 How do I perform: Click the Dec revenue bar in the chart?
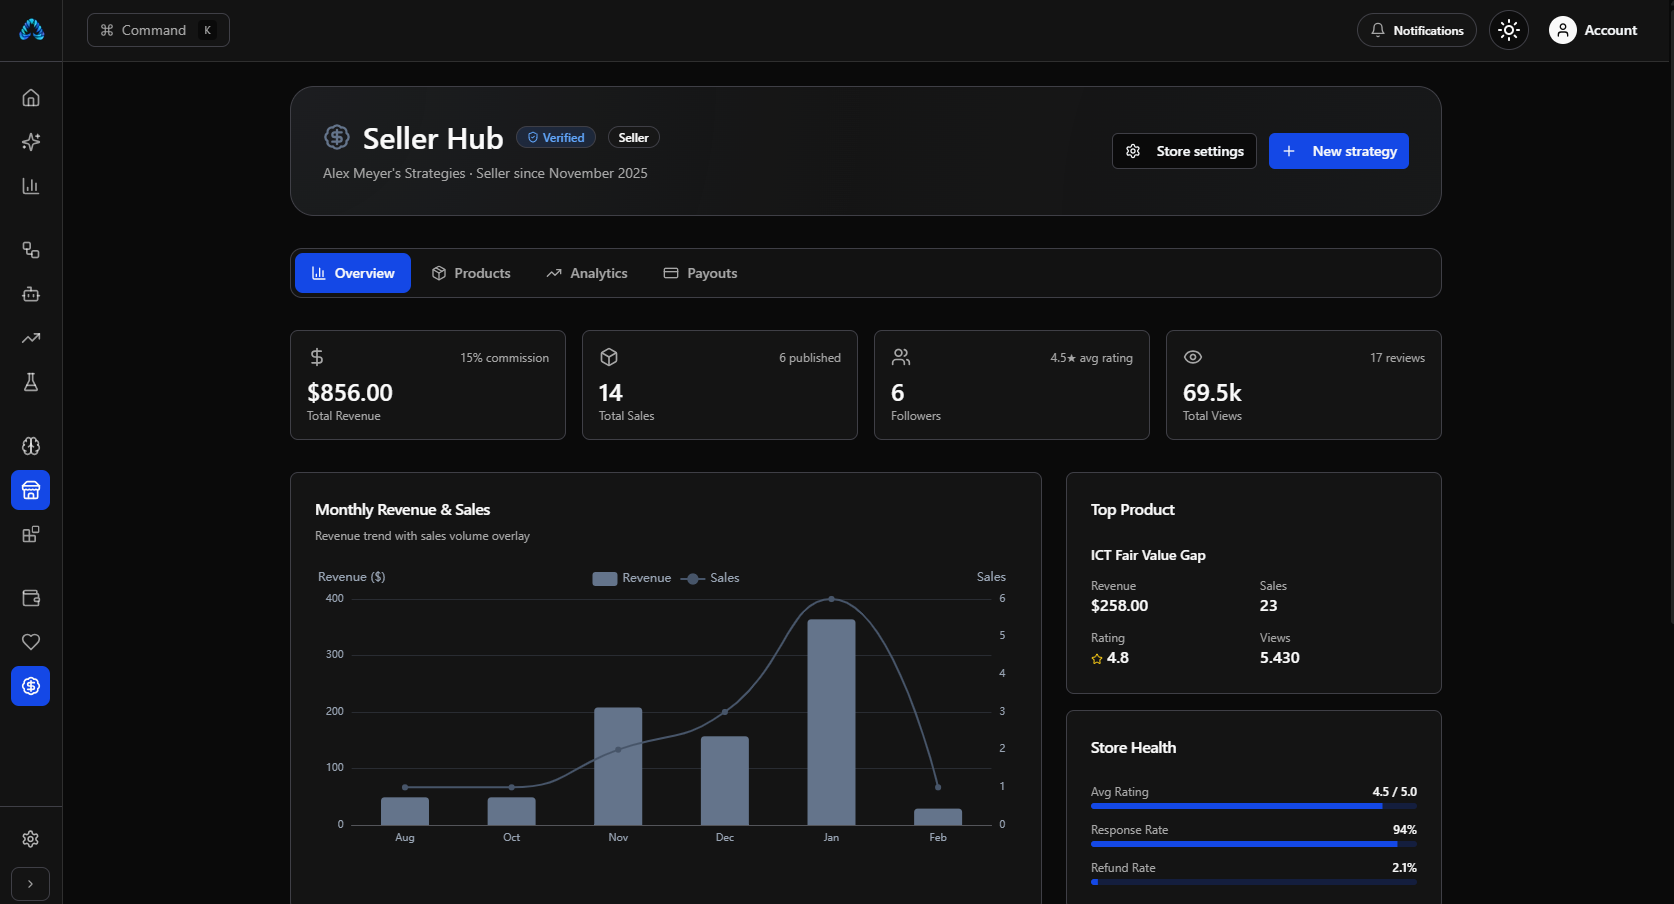coord(725,780)
